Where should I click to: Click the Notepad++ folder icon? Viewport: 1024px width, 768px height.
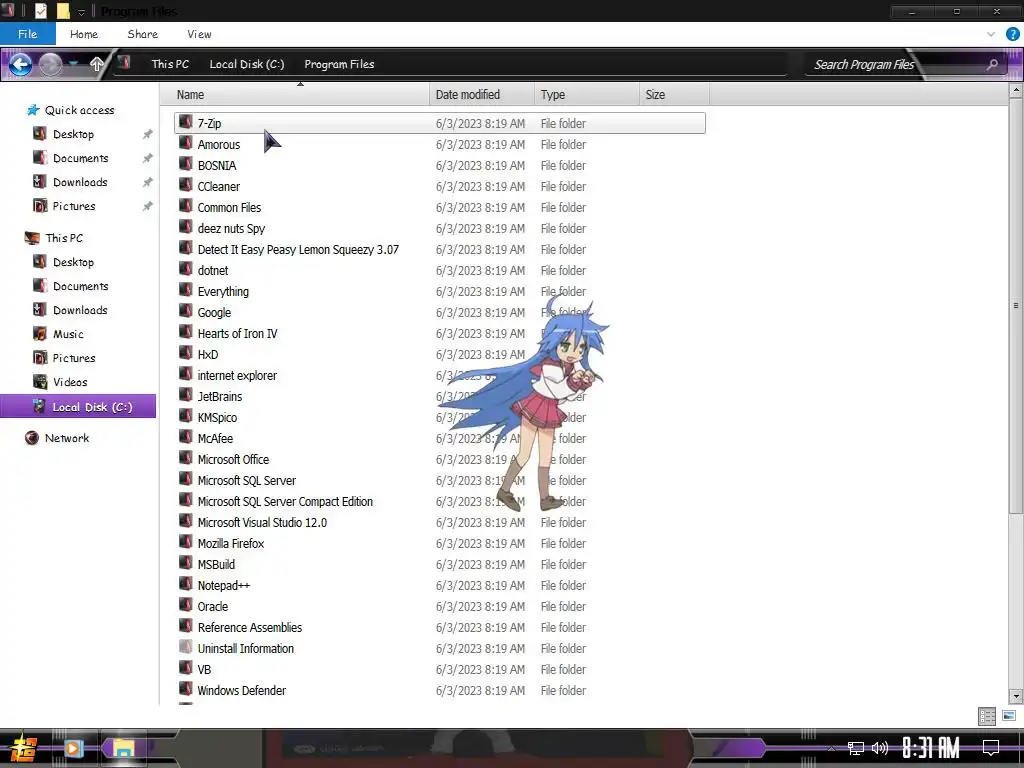(185, 584)
